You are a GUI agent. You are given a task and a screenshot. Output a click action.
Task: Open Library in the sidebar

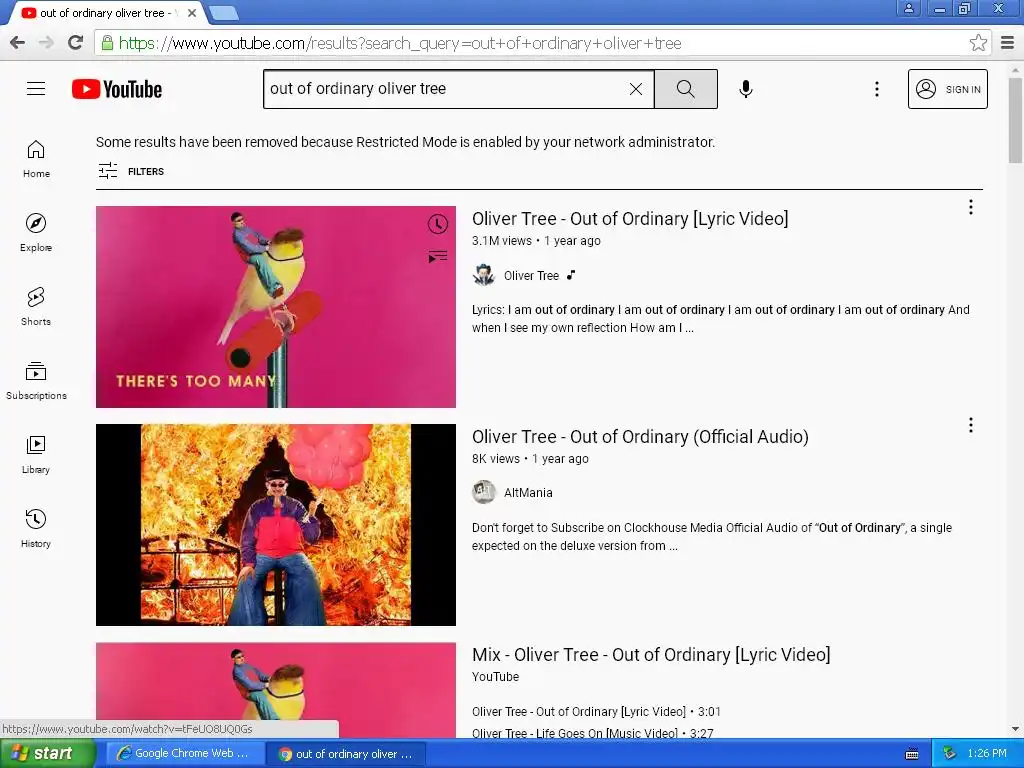tap(36, 455)
